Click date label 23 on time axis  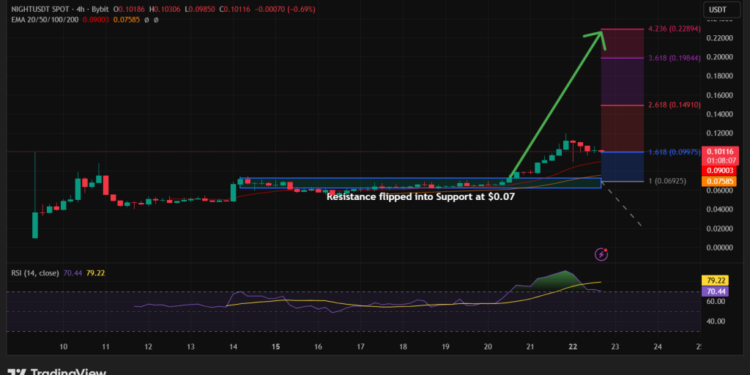(615, 347)
